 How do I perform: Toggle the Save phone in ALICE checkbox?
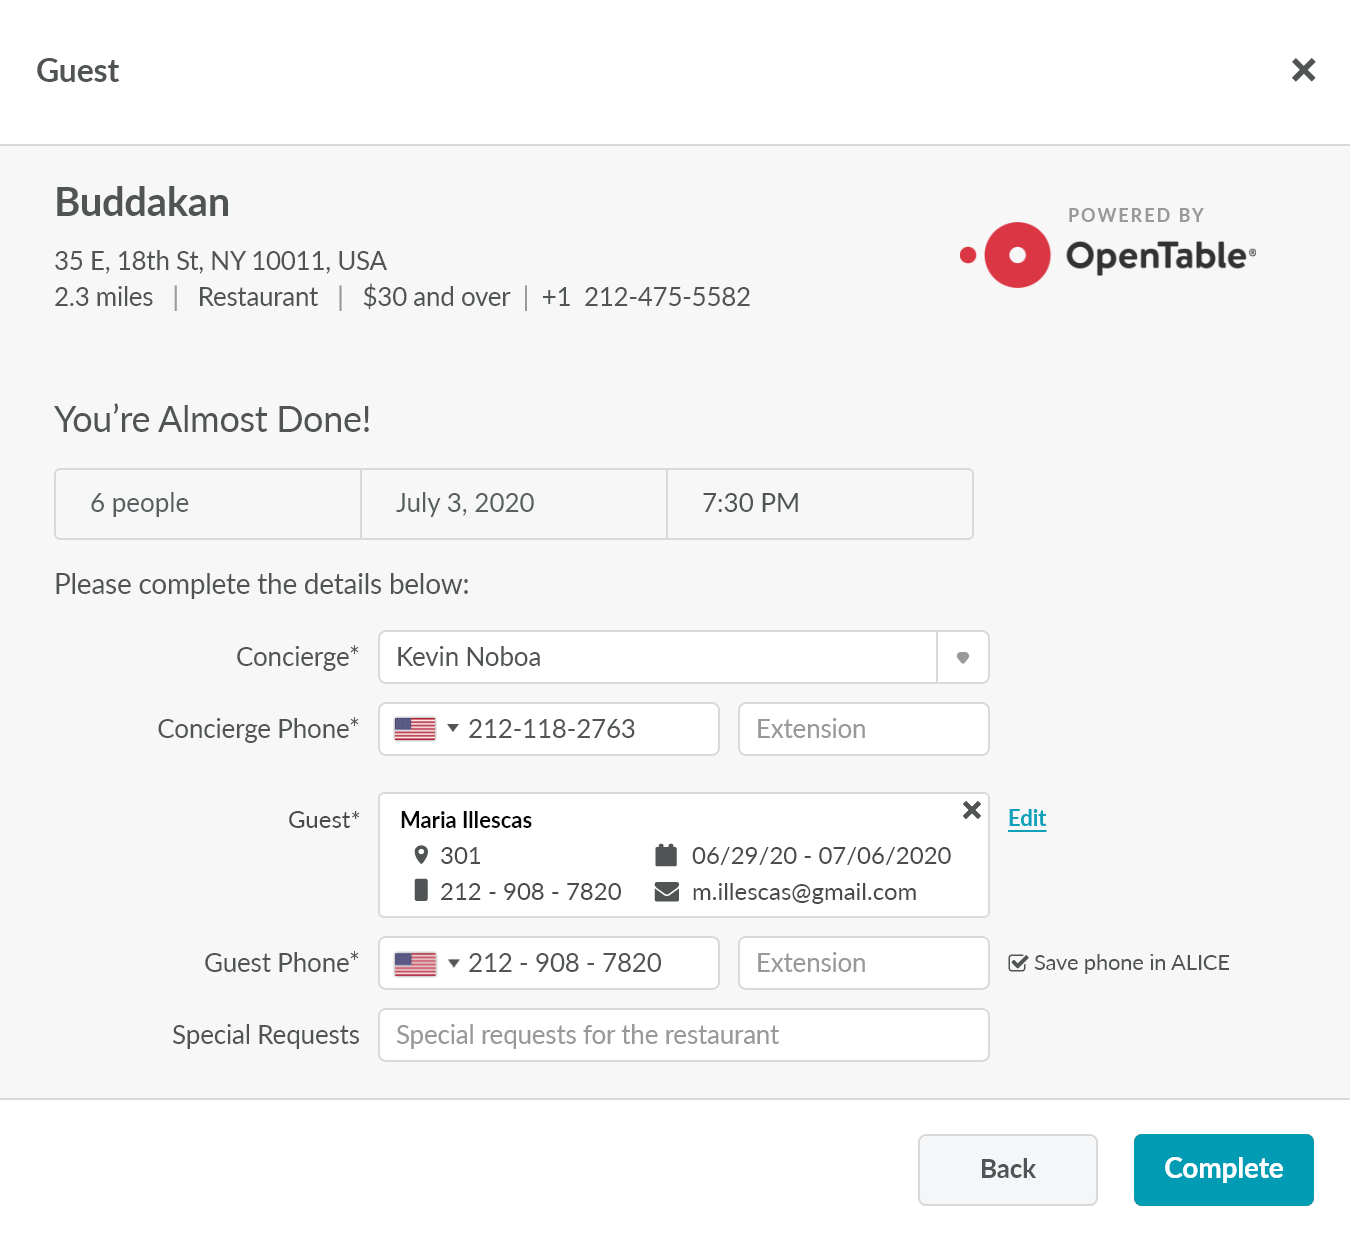click(1018, 963)
